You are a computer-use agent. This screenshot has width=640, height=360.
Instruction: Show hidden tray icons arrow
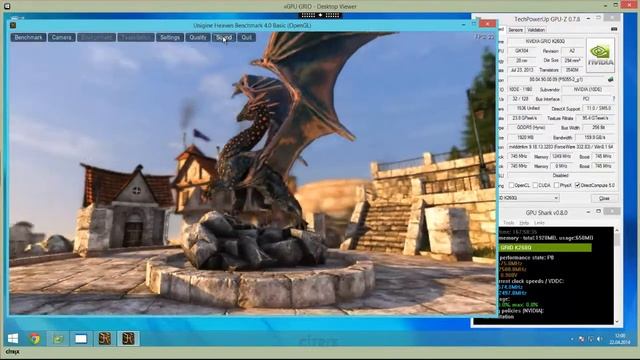click(571, 339)
